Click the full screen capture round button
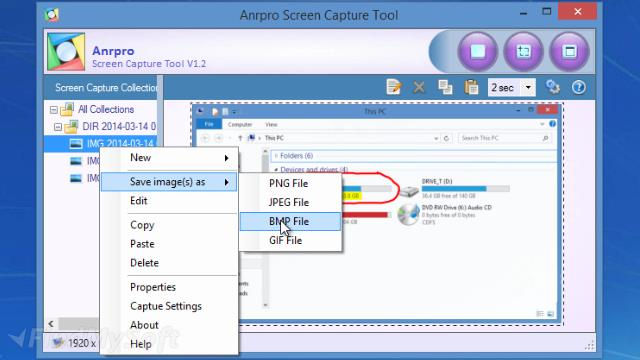 478,52
